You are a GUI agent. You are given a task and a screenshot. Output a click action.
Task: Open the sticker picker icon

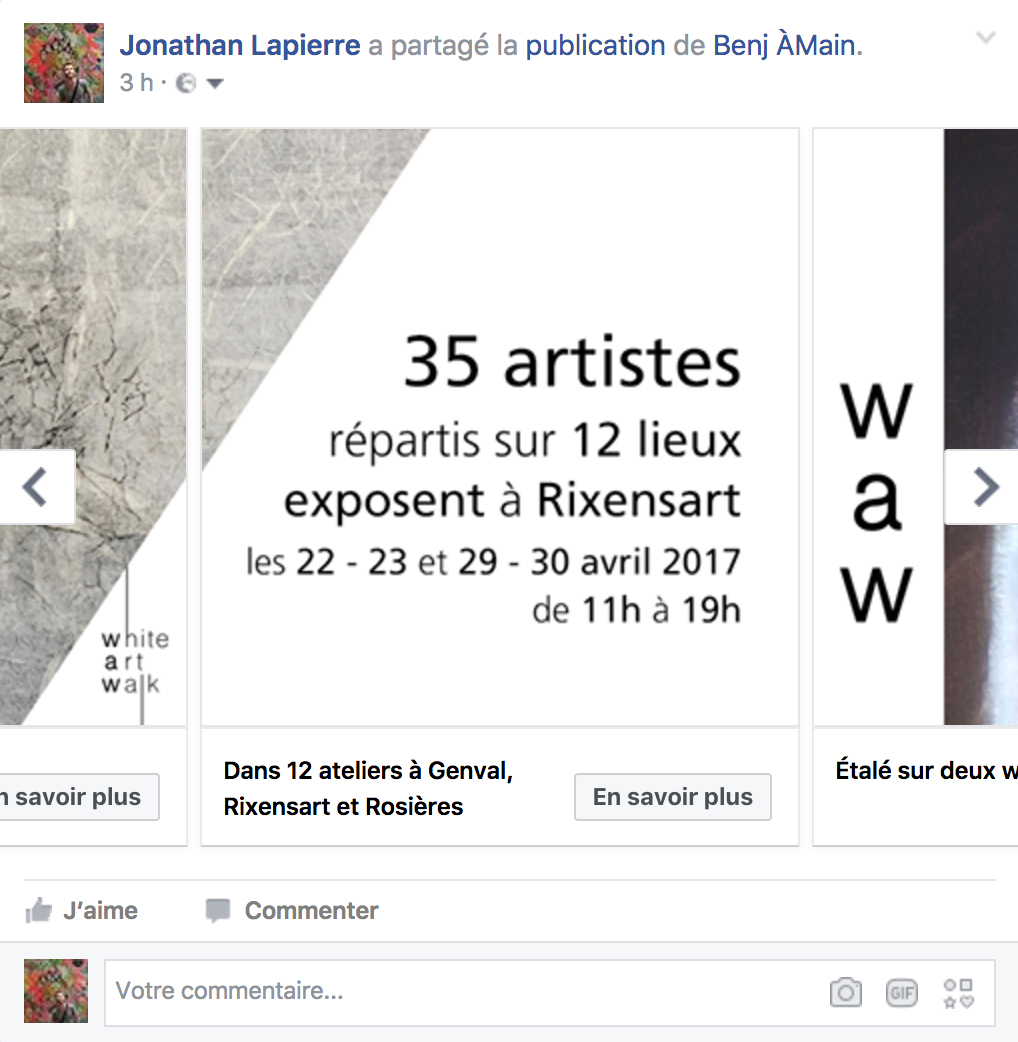pyautogui.click(x=959, y=993)
